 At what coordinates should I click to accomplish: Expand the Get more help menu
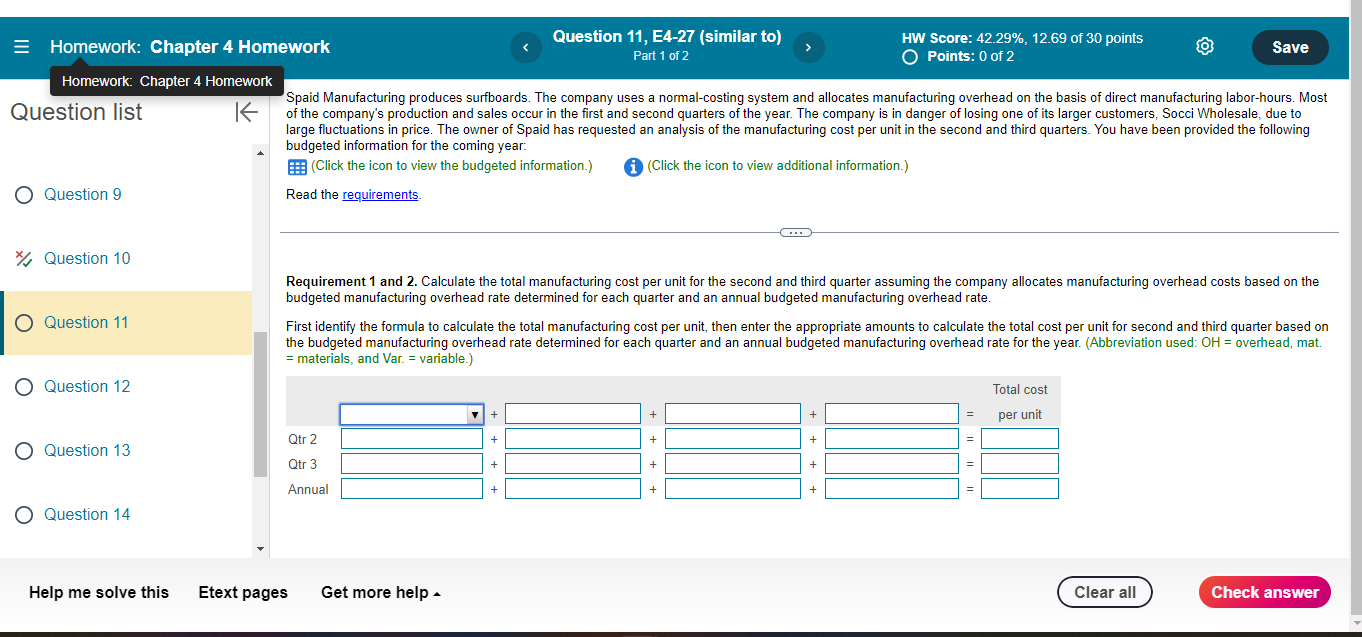[381, 592]
